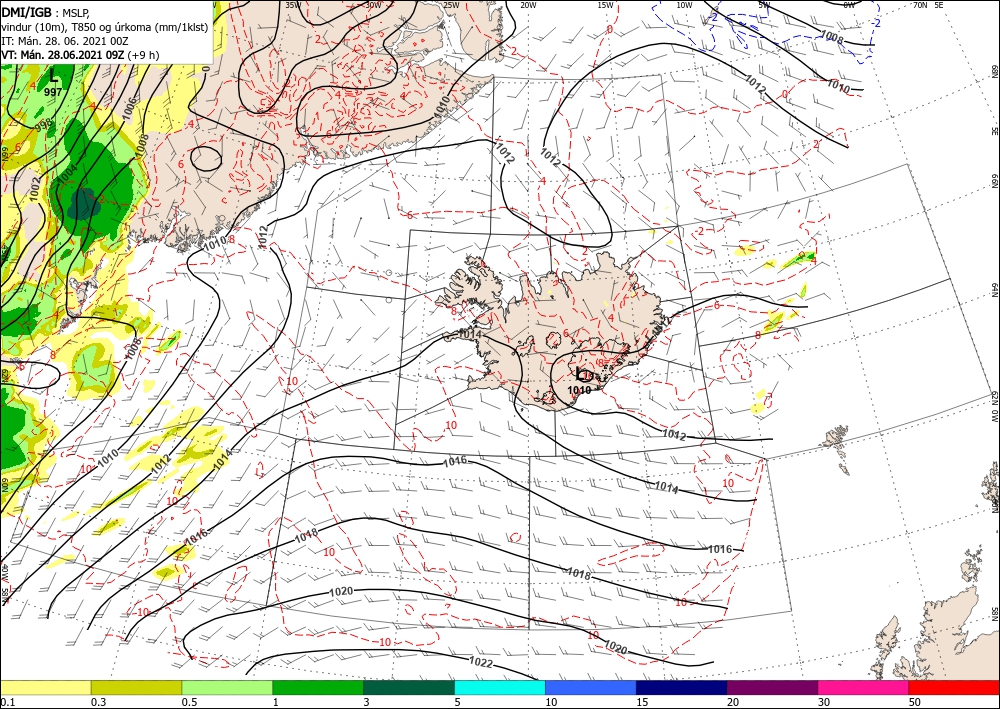Choose the navy 15–20 legend swatch

[682, 687]
